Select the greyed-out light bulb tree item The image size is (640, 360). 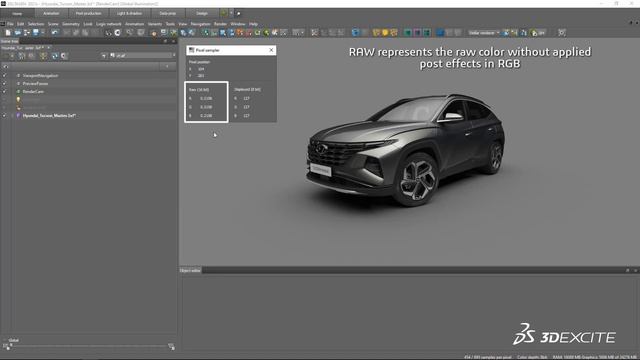[x=18, y=99]
